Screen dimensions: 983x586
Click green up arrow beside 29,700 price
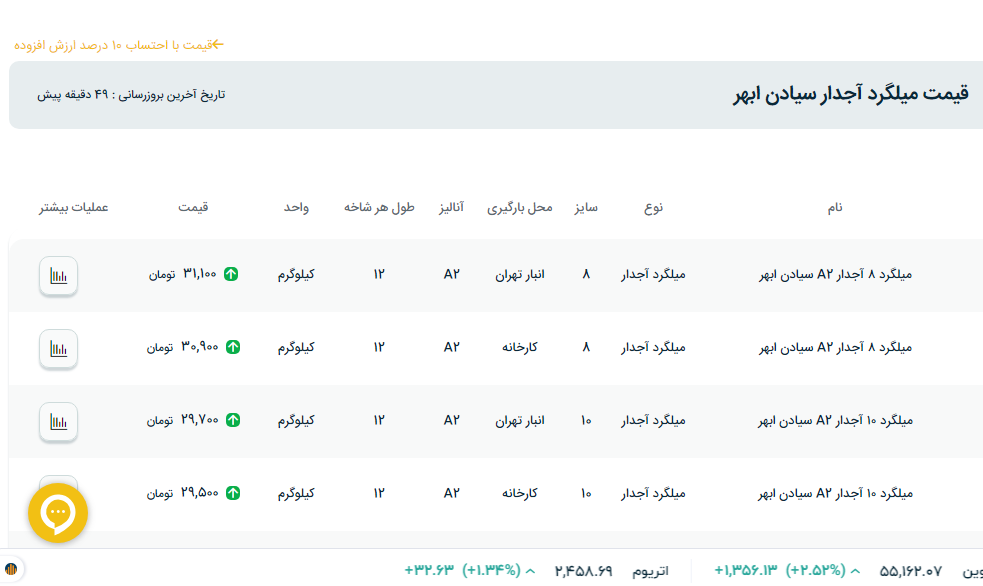pyautogui.click(x=232, y=420)
